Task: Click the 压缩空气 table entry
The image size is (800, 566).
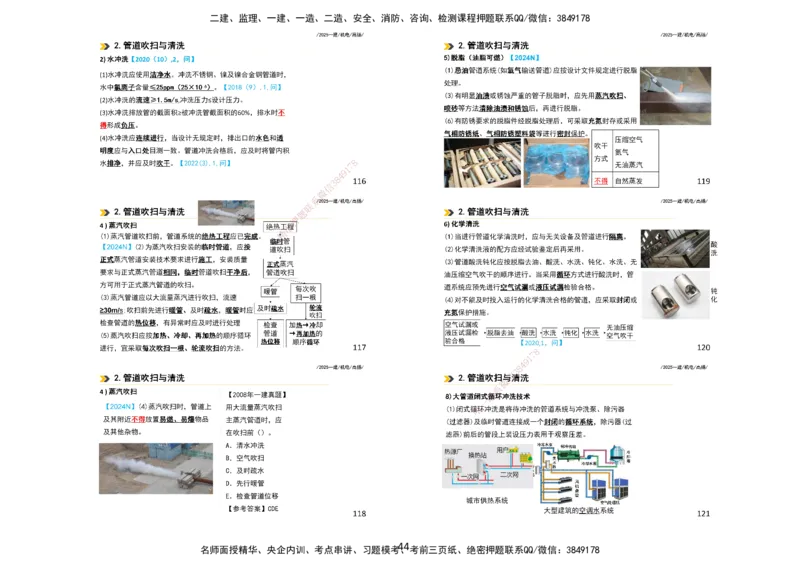Action: click(629, 139)
